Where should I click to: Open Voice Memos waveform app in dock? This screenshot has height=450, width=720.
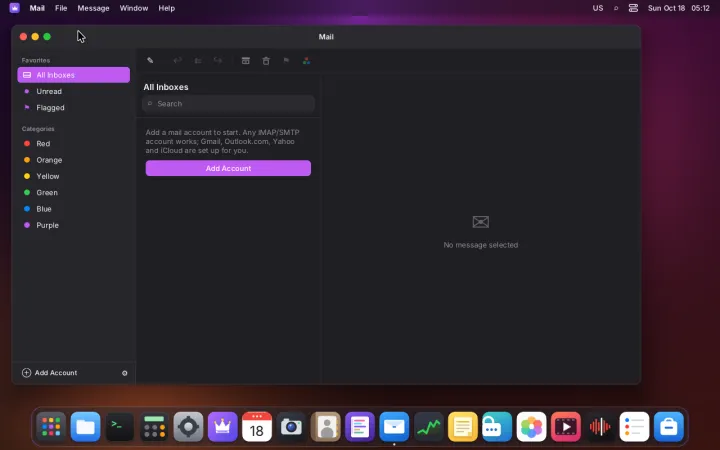600,427
